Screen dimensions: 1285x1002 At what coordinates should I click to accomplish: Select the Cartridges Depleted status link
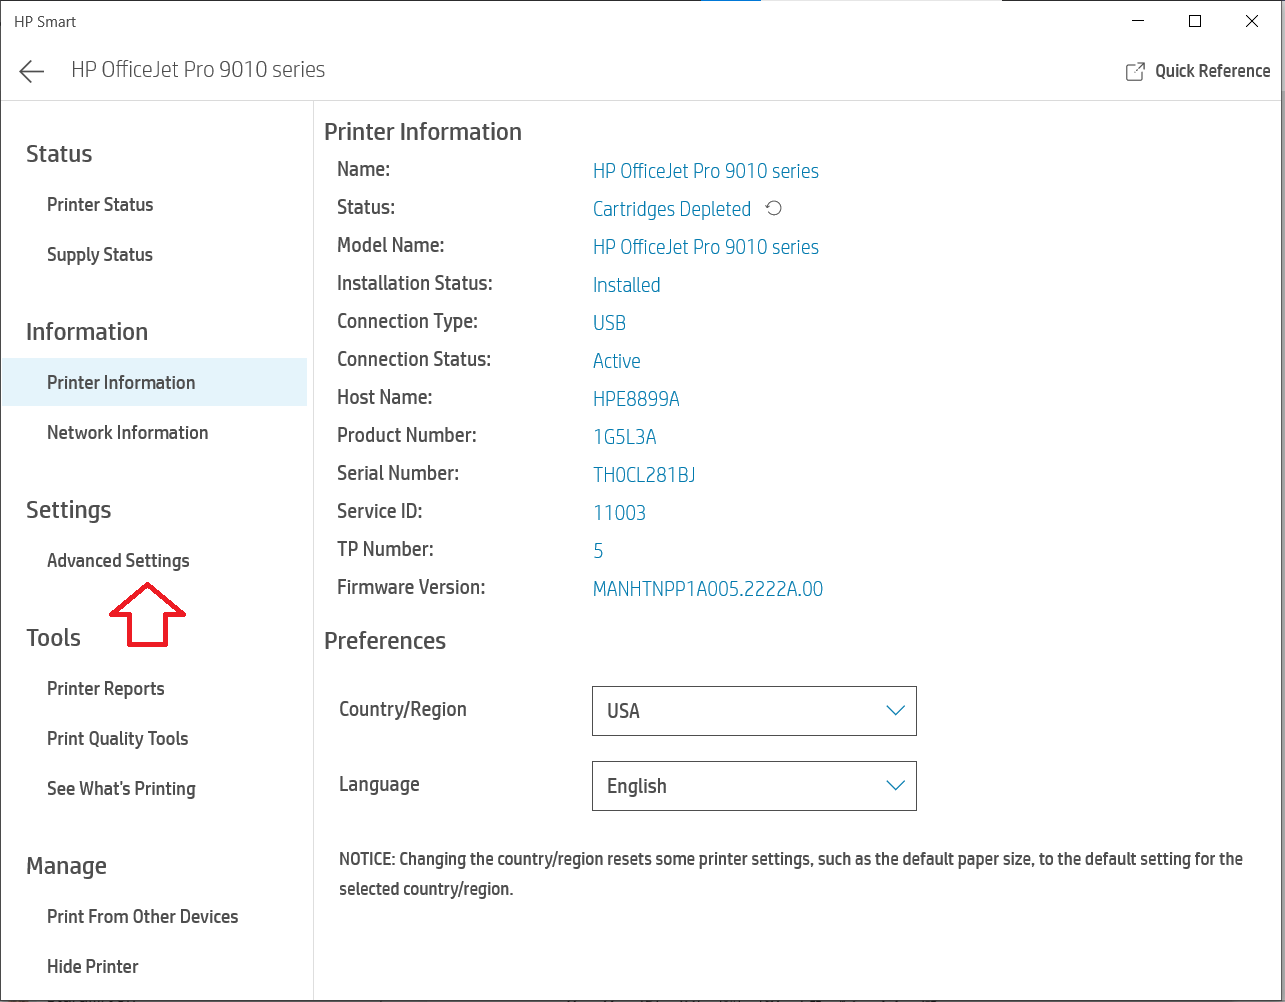pos(672,208)
